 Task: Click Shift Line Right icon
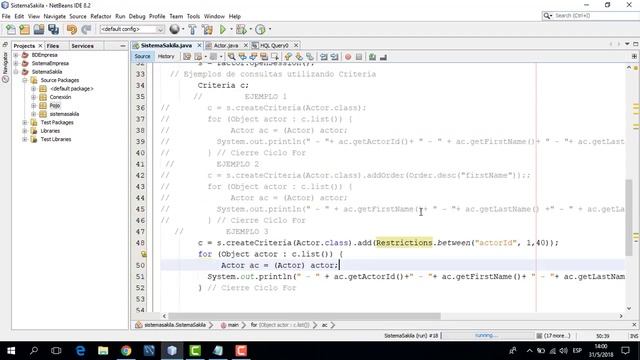coord(334,57)
